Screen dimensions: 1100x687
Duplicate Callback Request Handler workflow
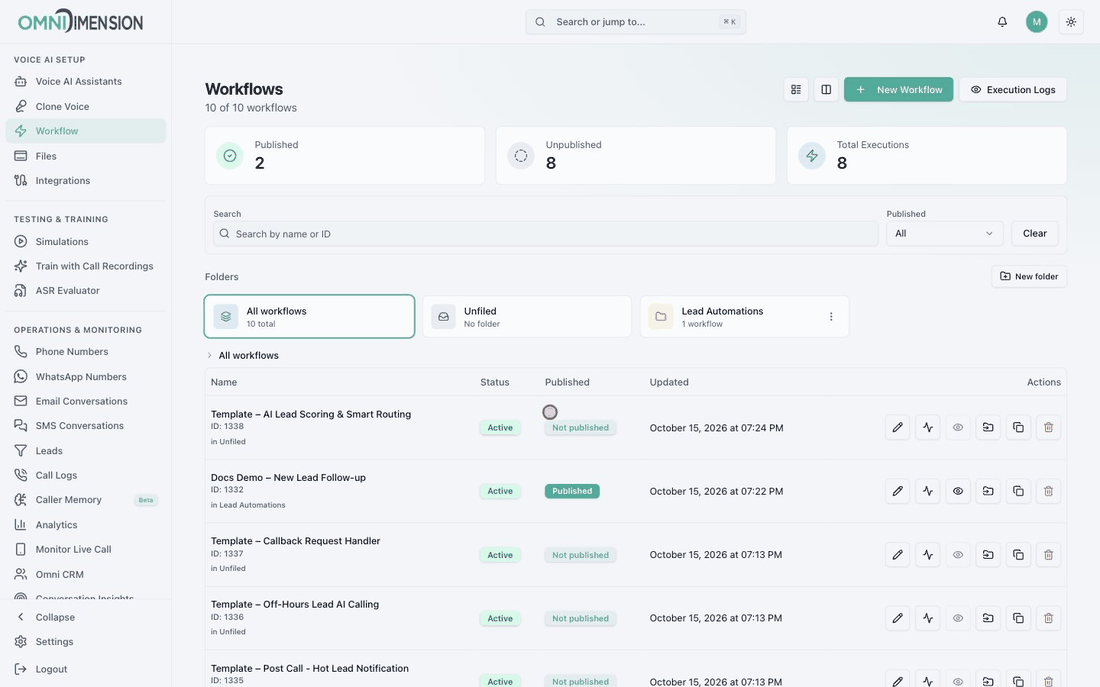coord(1018,554)
